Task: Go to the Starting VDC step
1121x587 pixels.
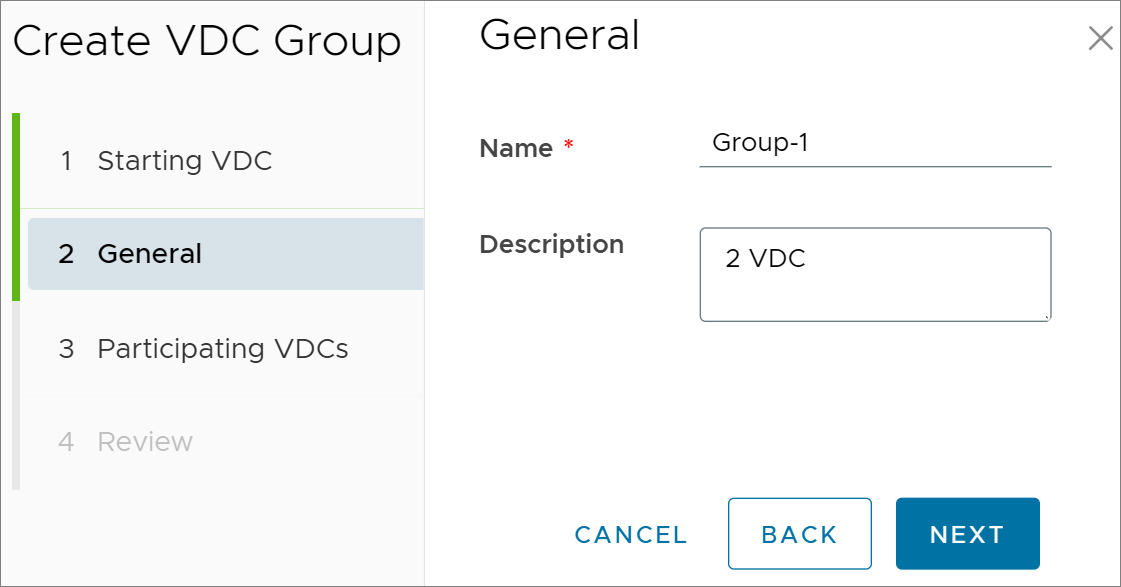Action: click(222, 161)
